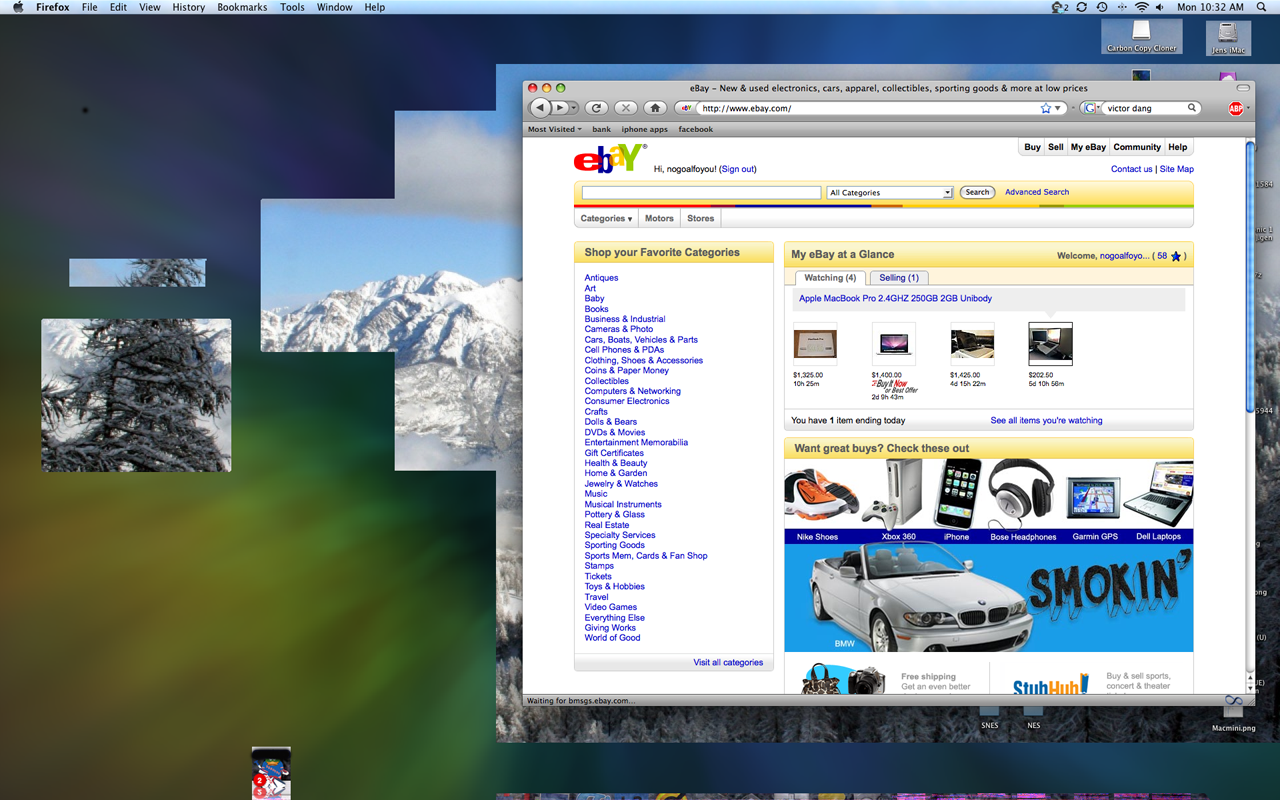Open the $1,325.00 watched item thumbnail
Viewport: 1280px width, 800px height.
[815, 344]
